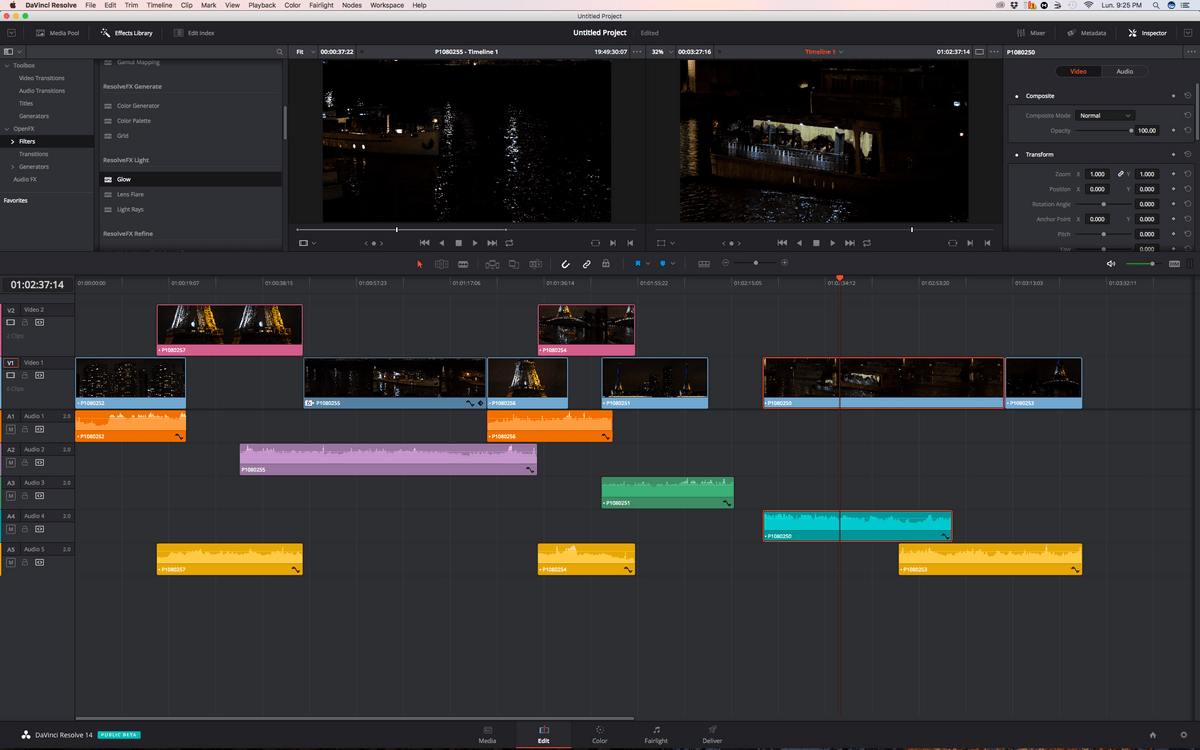Open the flag color dropdown arrow
The width and height of the screenshot is (1200, 750).
point(647,264)
